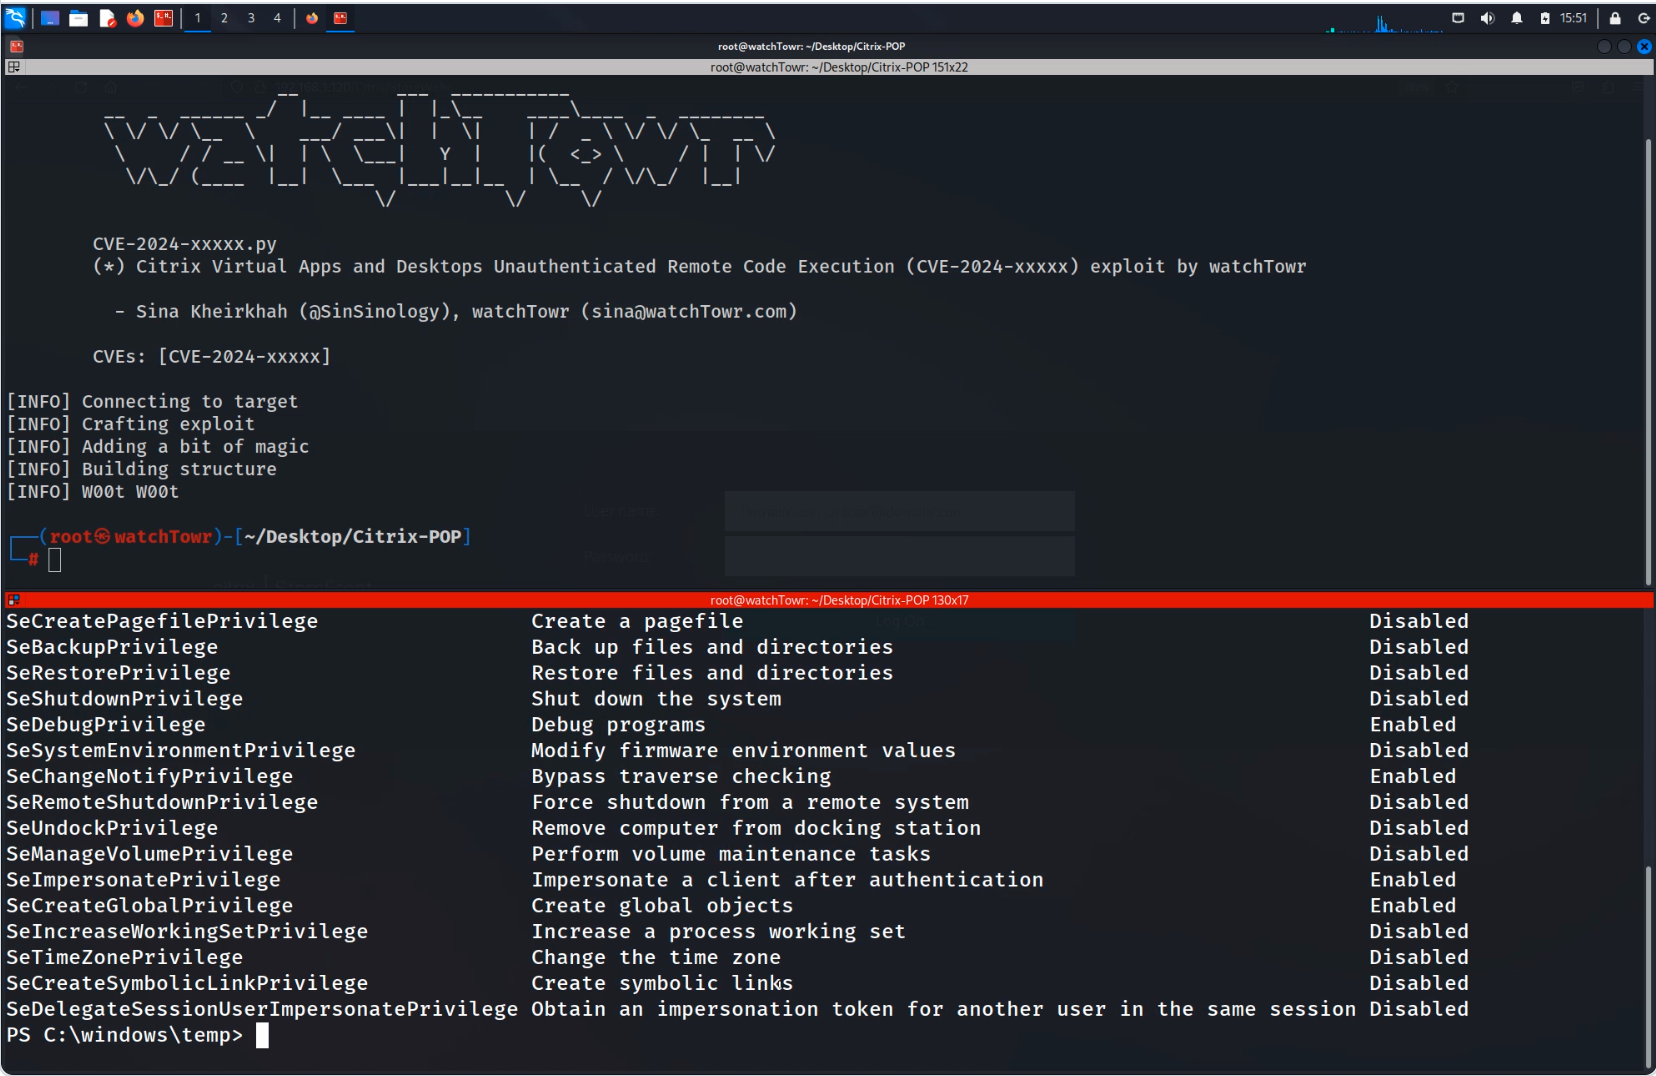1656x1076 pixels.
Task: Switch to workspace 3
Action: (x=251, y=18)
